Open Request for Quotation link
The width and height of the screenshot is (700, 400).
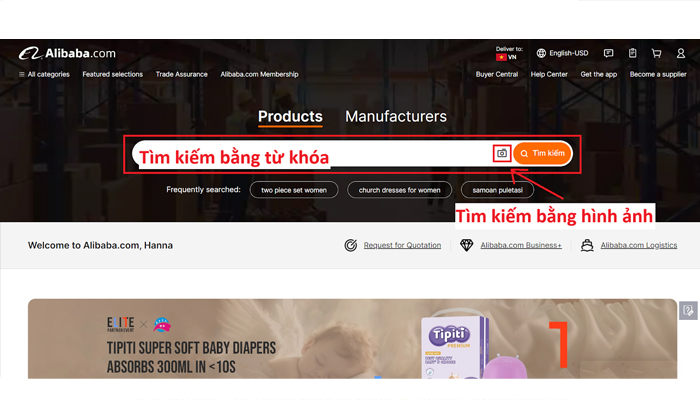click(402, 245)
